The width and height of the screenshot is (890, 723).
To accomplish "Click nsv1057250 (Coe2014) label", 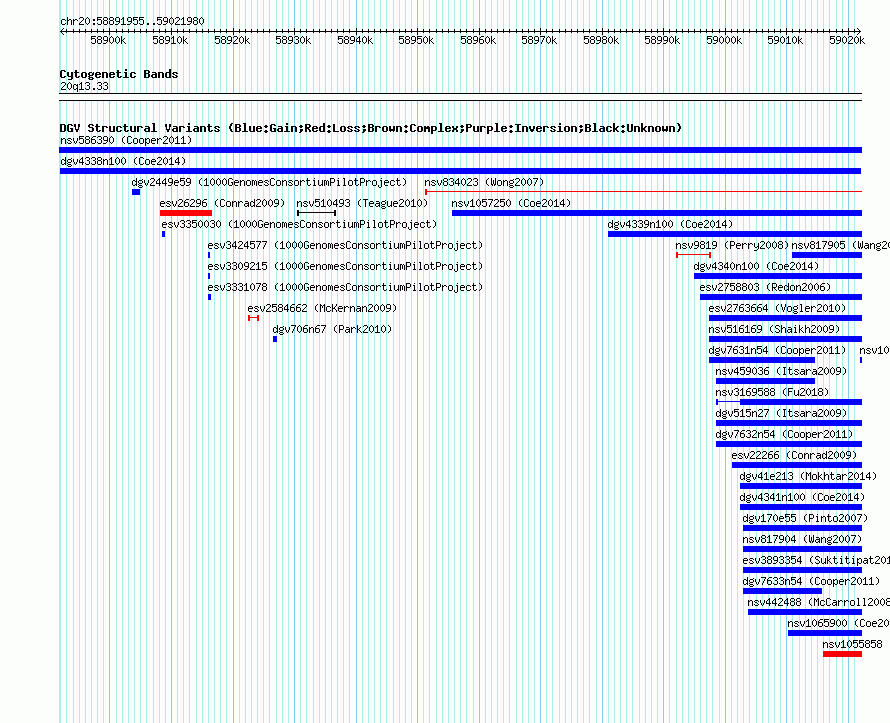I will point(511,203).
